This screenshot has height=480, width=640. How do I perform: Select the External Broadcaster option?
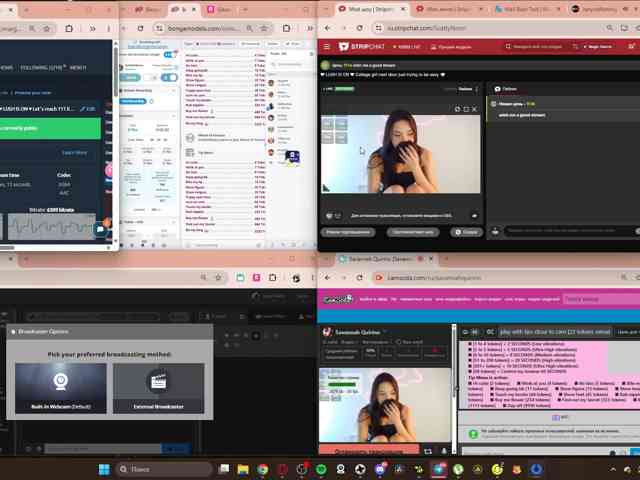[158, 388]
